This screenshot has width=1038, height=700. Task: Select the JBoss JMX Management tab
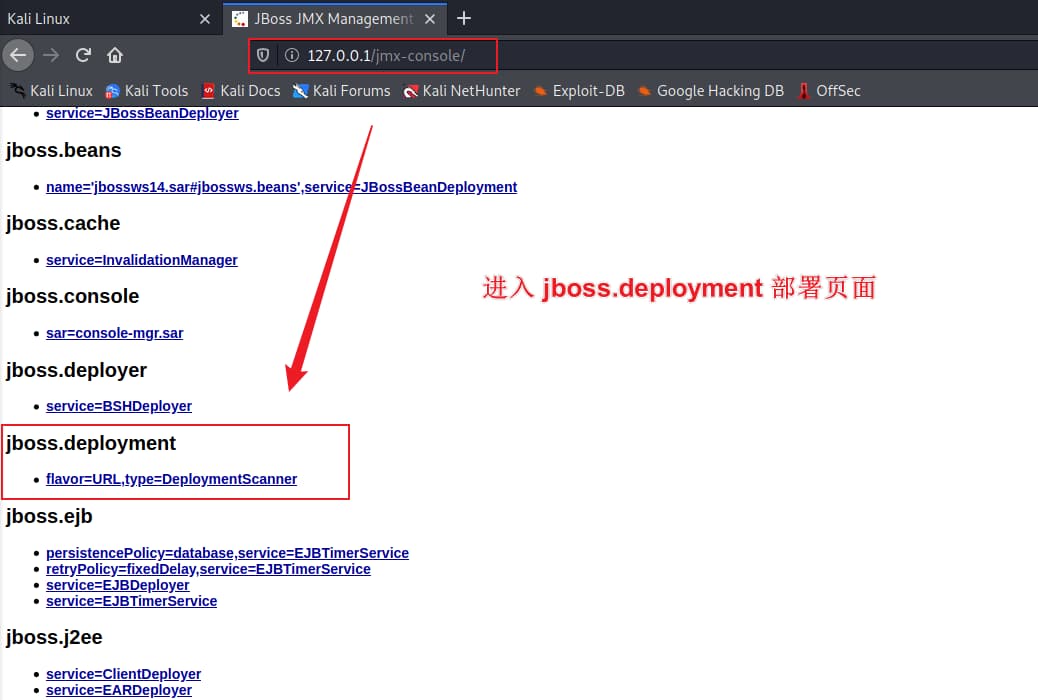[x=335, y=19]
